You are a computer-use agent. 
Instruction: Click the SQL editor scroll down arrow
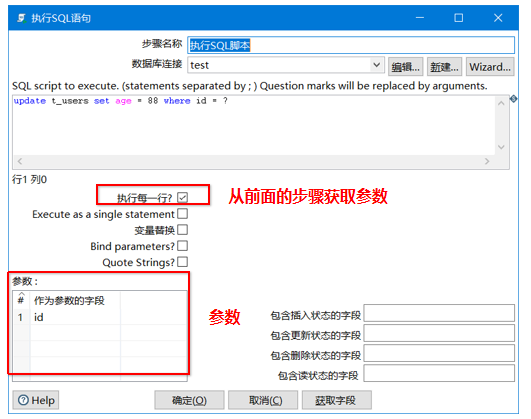click(502, 147)
